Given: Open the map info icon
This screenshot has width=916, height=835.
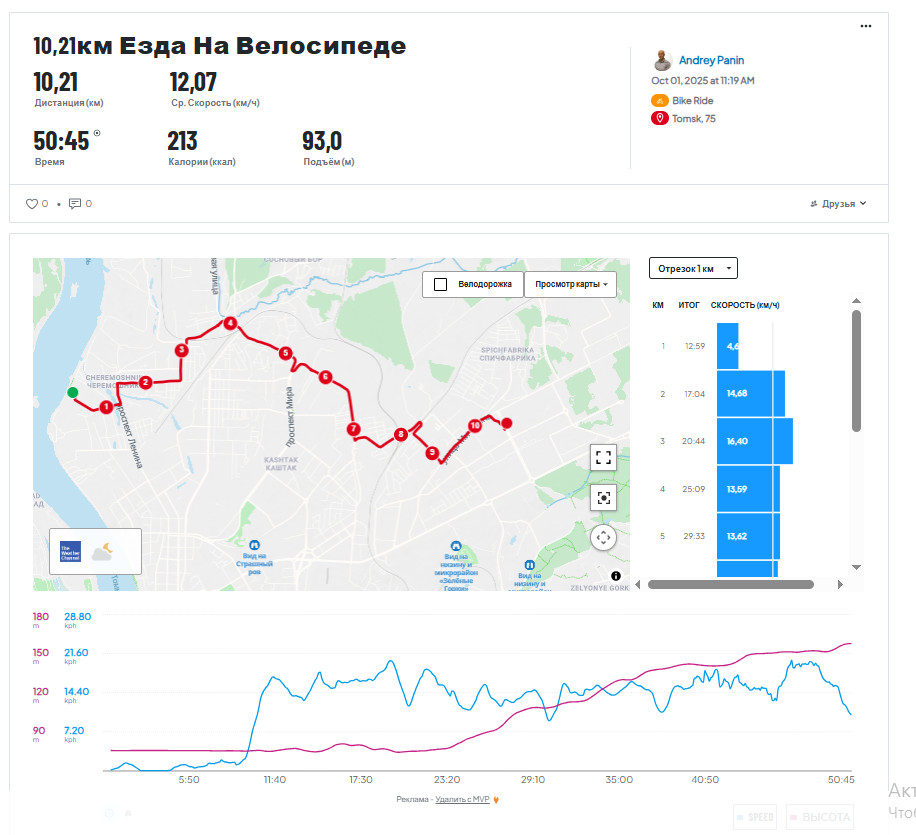Looking at the screenshot, I should pyautogui.click(x=616, y=576).
